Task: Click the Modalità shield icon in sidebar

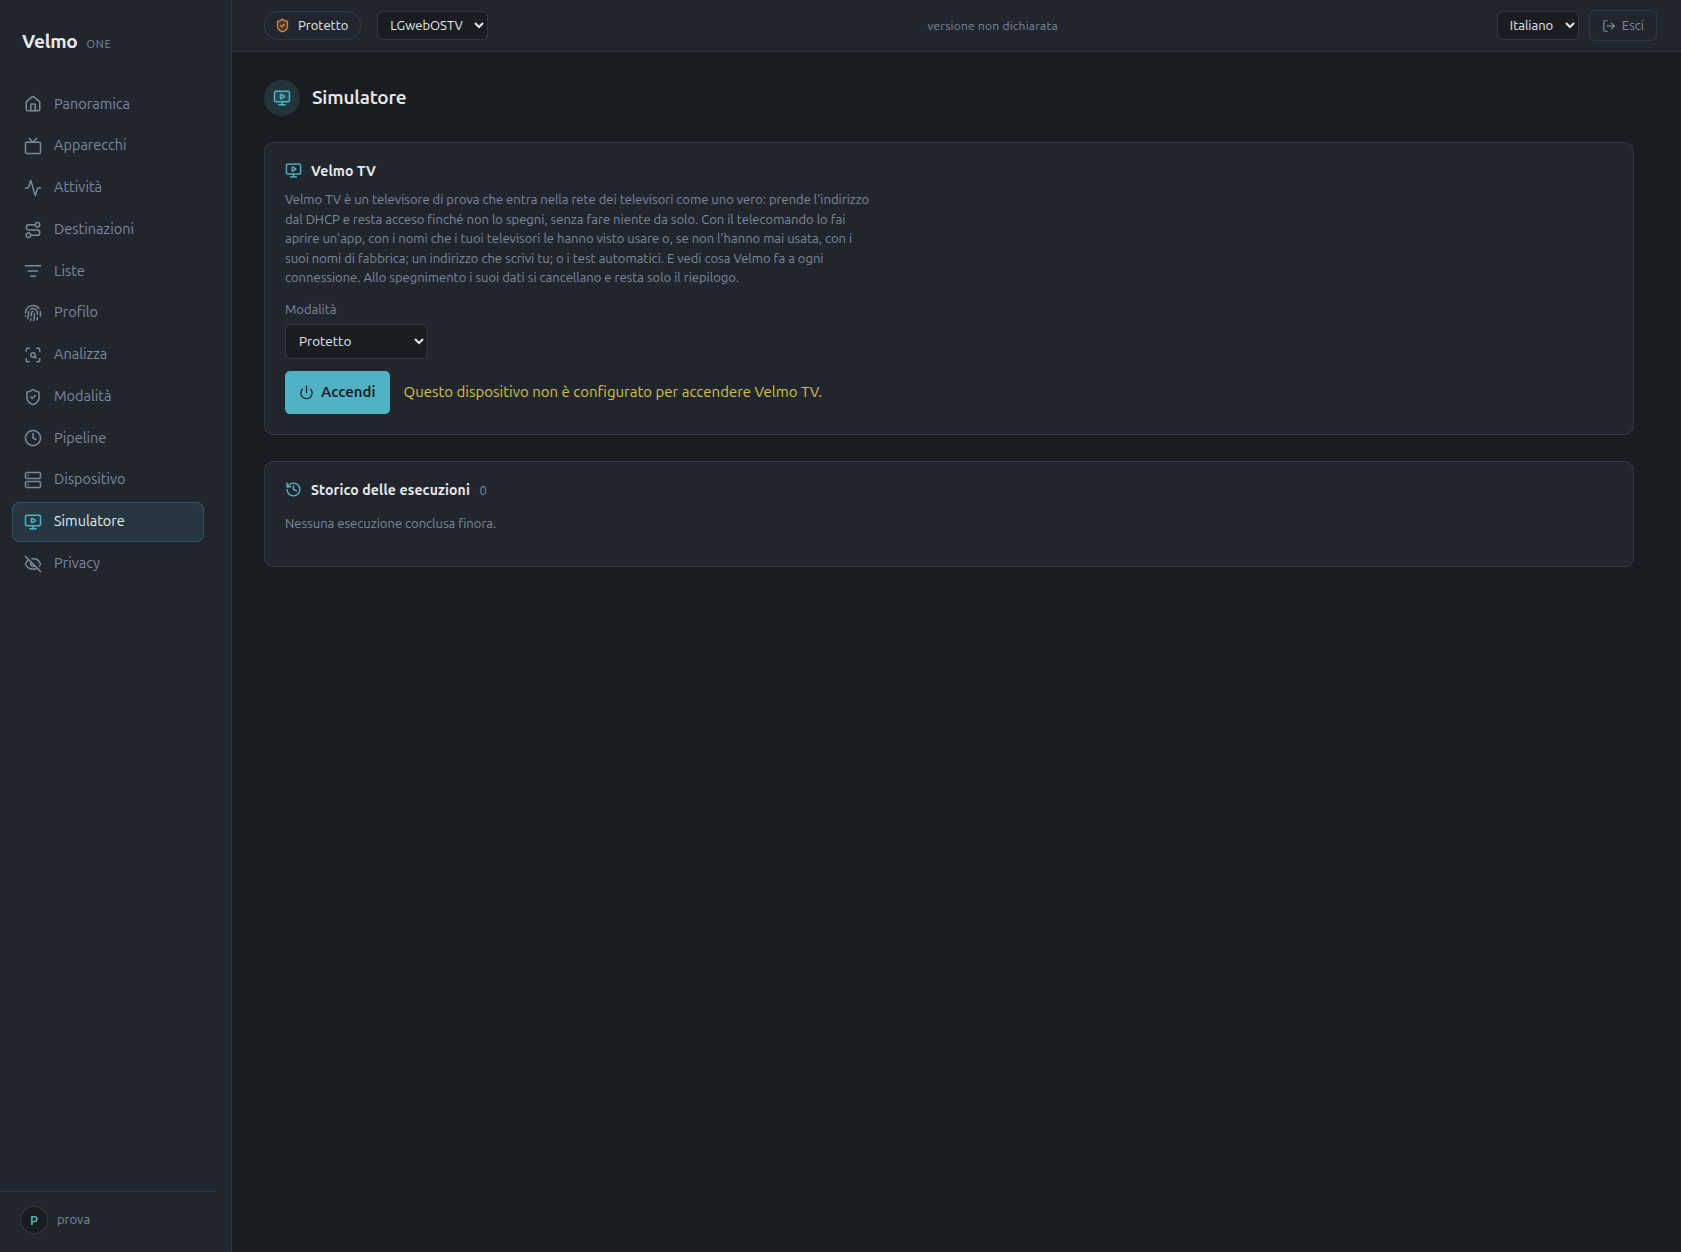Action: click(33, 396)
